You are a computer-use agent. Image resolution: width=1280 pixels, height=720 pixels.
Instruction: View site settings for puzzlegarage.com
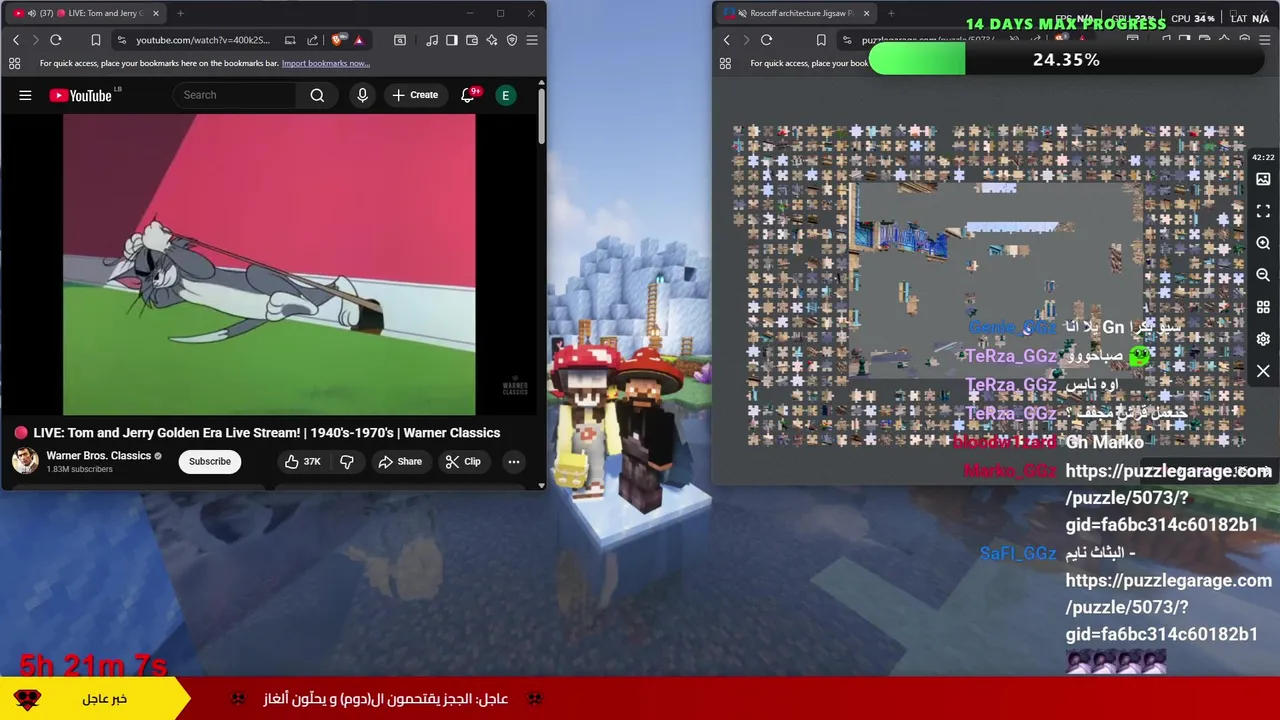(x=847, y=40)
